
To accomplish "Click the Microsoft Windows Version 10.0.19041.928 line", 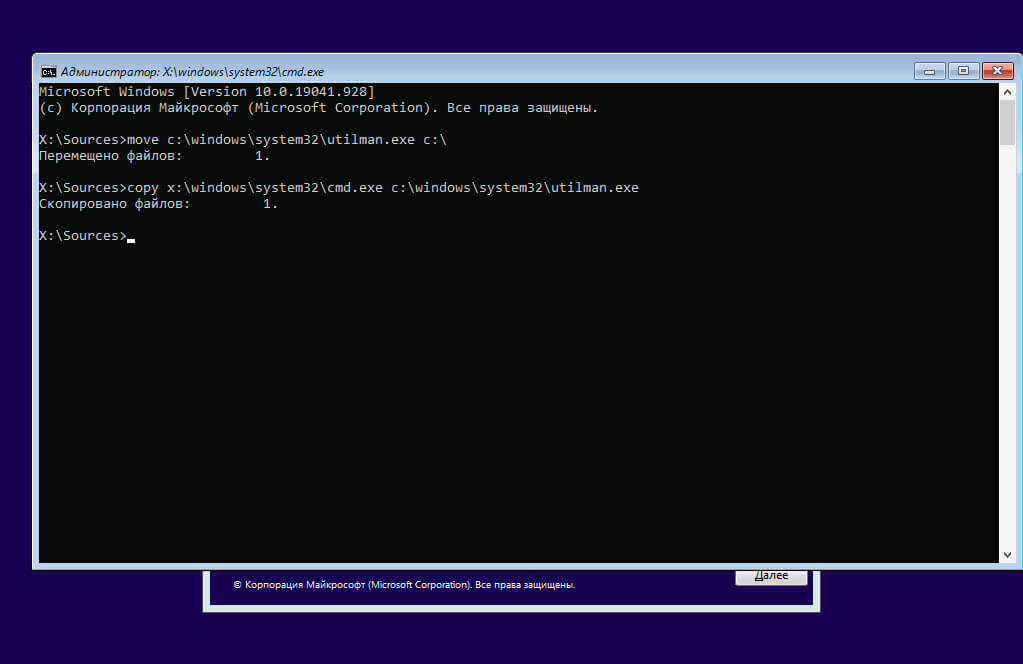I will pyautogui.click(x=207, y=91).
